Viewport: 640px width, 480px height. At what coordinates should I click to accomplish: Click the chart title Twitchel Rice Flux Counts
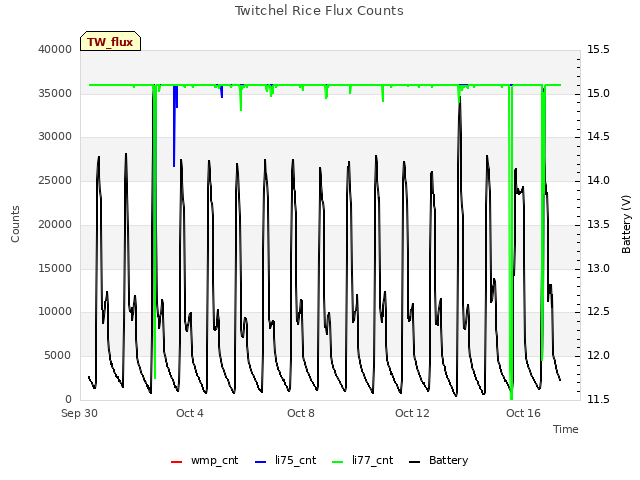click(319, 11)
